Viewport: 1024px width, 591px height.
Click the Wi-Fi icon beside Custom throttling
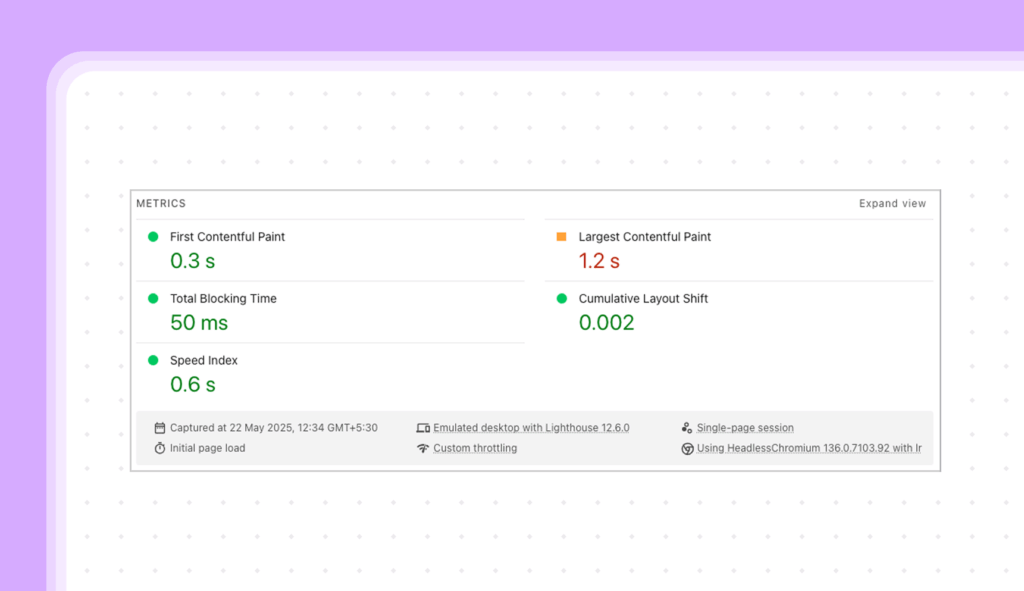[x=423, y=448]
